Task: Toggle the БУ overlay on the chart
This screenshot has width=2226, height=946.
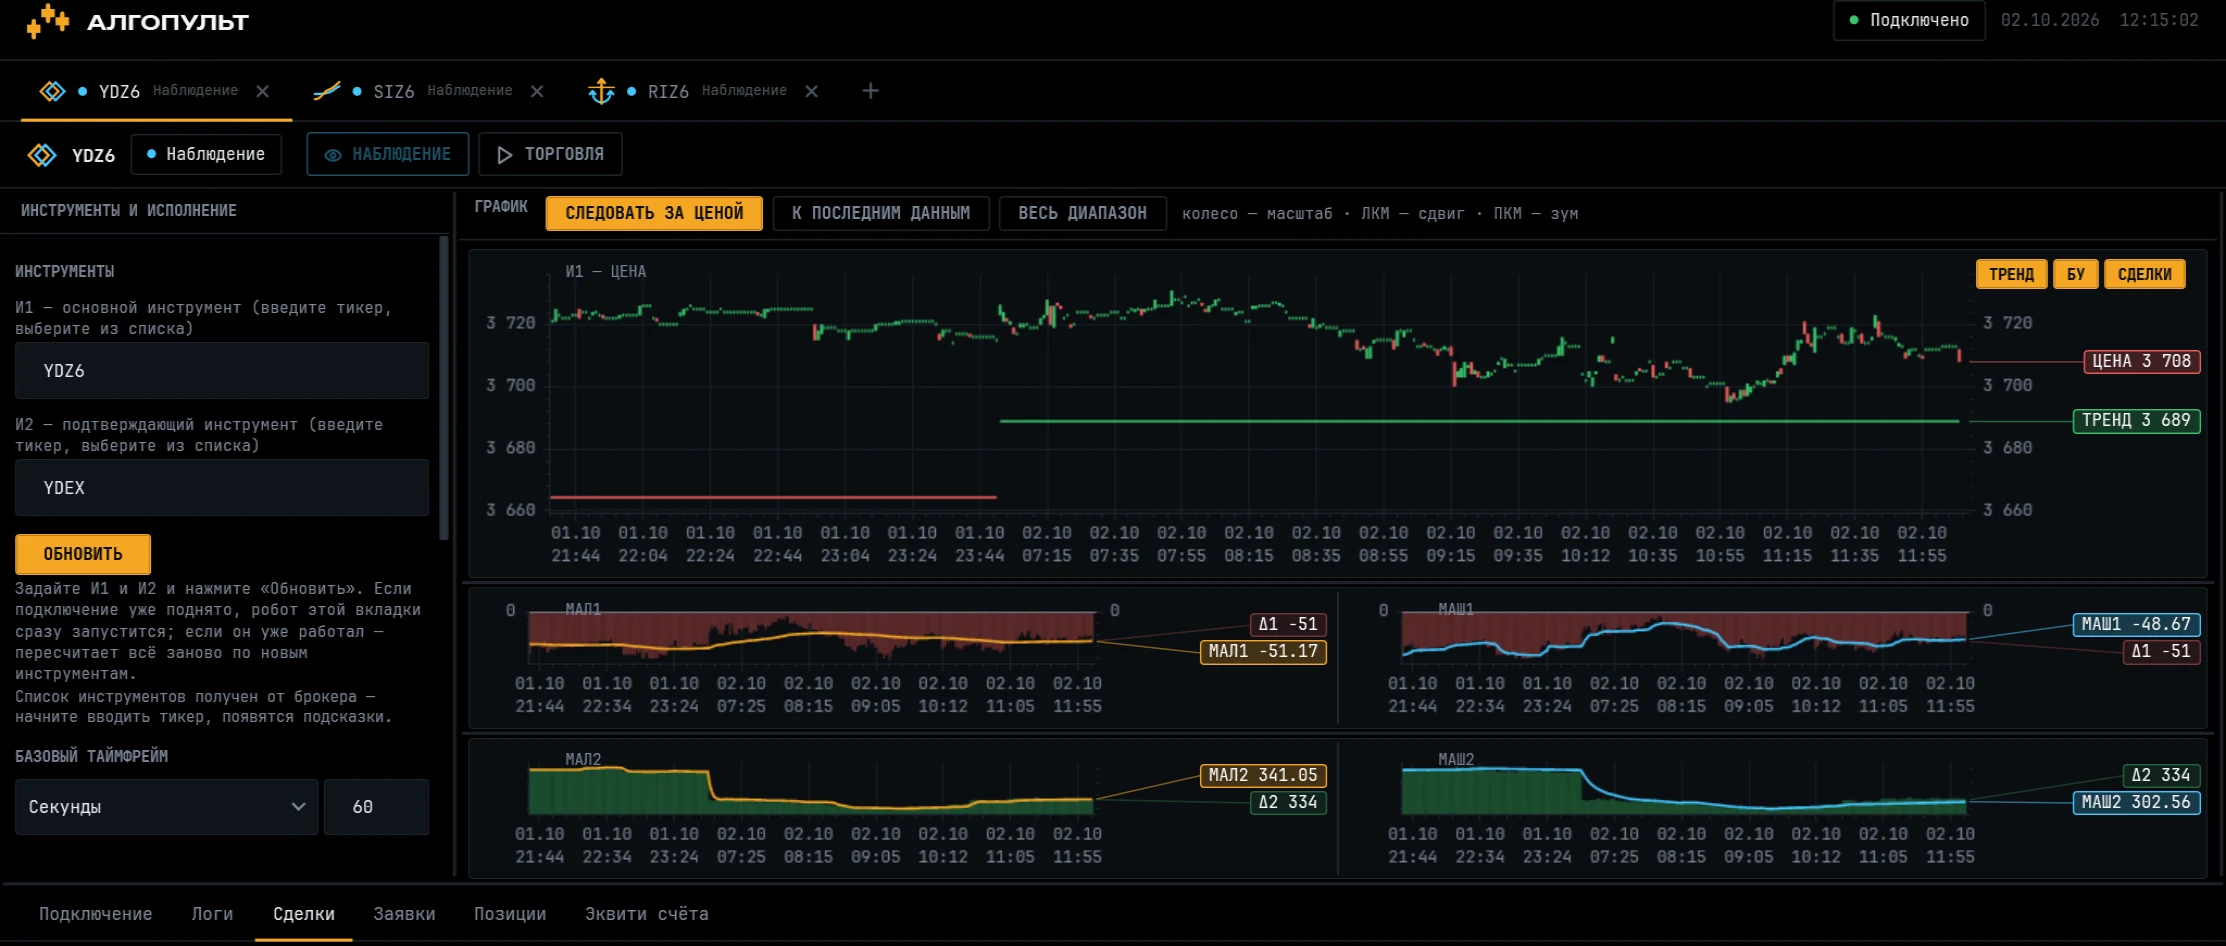Action: click(2076, 274)
